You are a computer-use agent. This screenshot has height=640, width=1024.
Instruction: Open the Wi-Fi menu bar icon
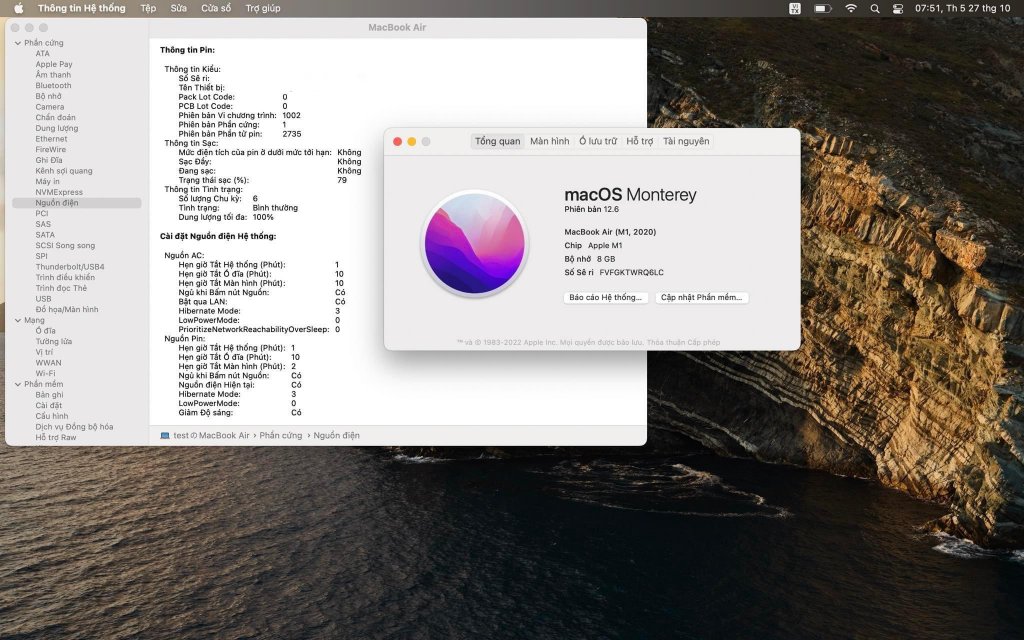pyautogui.click(x=850, y=8)
